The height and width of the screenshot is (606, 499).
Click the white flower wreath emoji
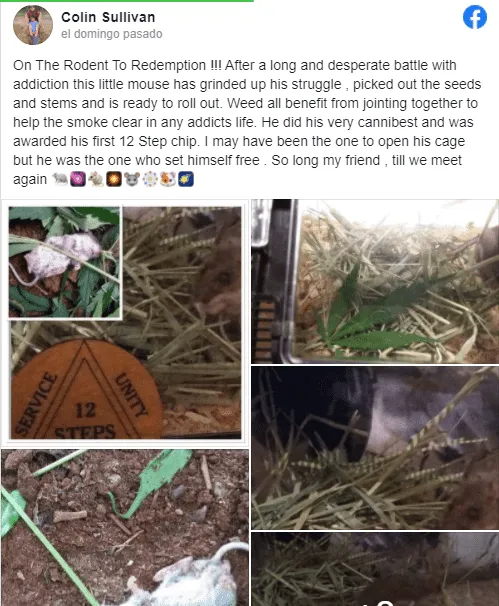pos(150,179)
